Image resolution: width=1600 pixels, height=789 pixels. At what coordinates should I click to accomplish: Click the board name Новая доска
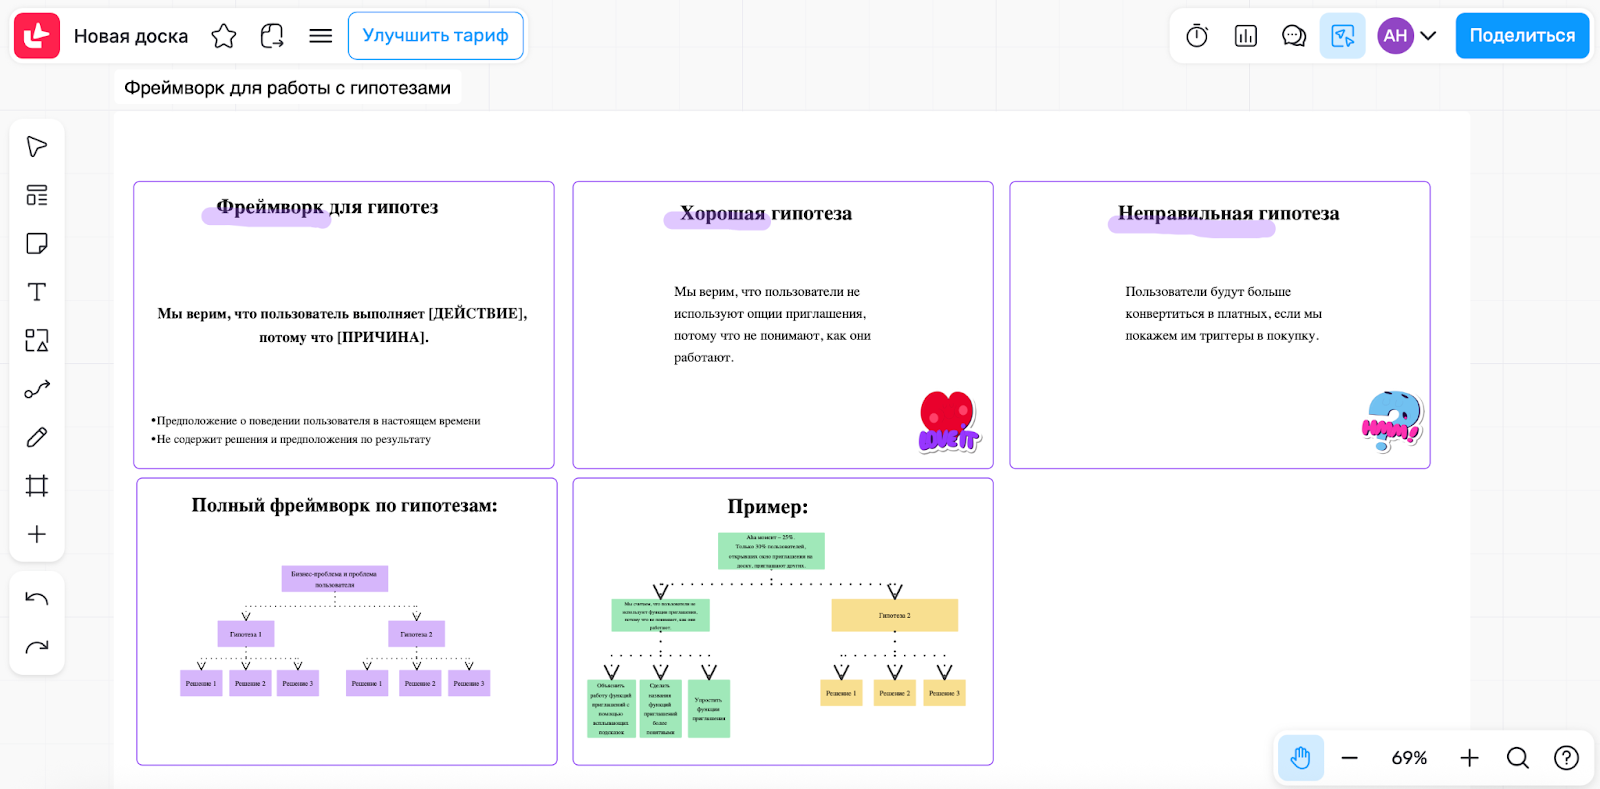tap(131, 36)
